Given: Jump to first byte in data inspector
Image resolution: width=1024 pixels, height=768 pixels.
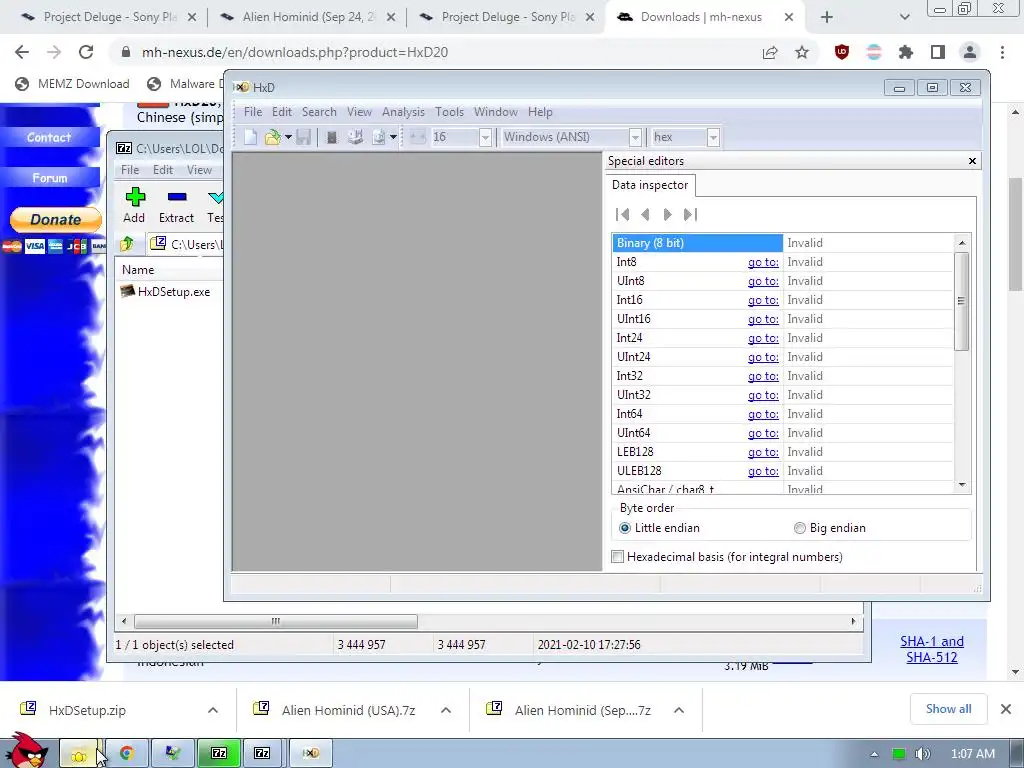Looking at the screenshot, I should pos(623,214).
